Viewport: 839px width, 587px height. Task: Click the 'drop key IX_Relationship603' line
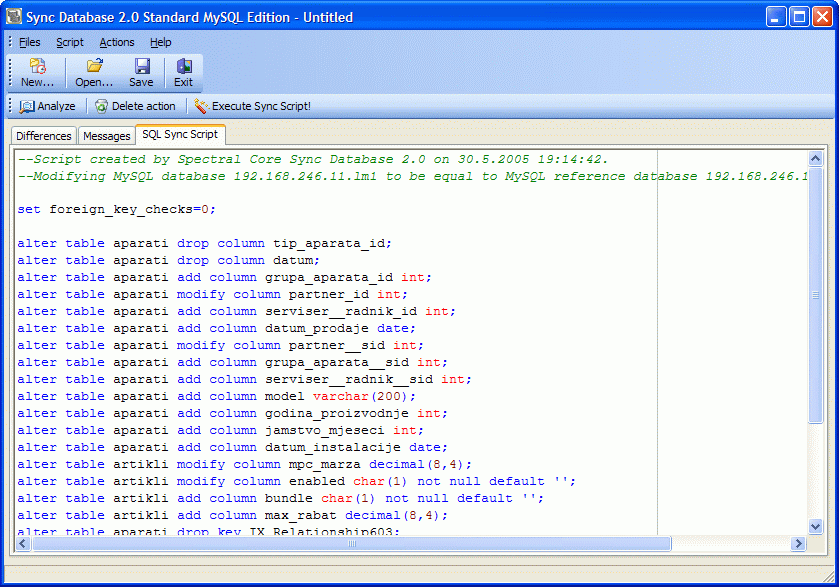point(209,531)
